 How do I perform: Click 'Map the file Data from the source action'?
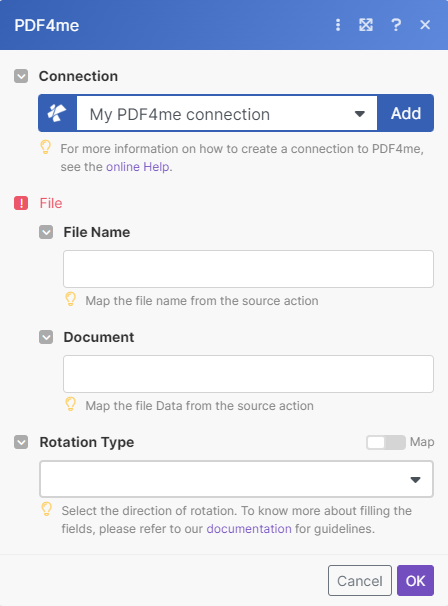point(199,406)
